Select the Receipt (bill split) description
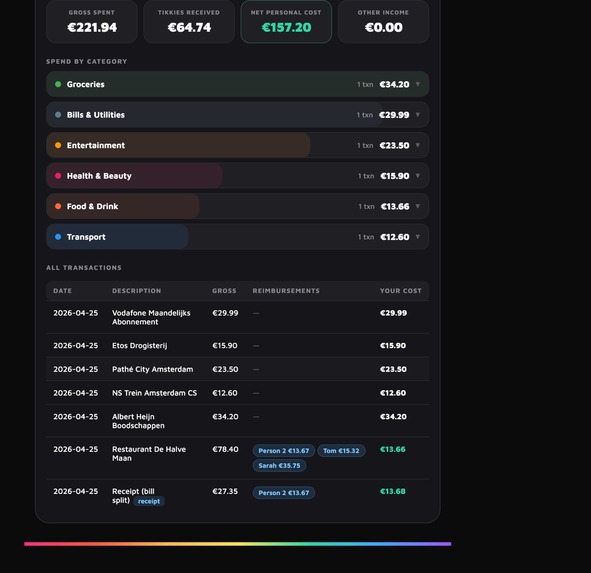The image size is (591, 573). coord(133,496)
